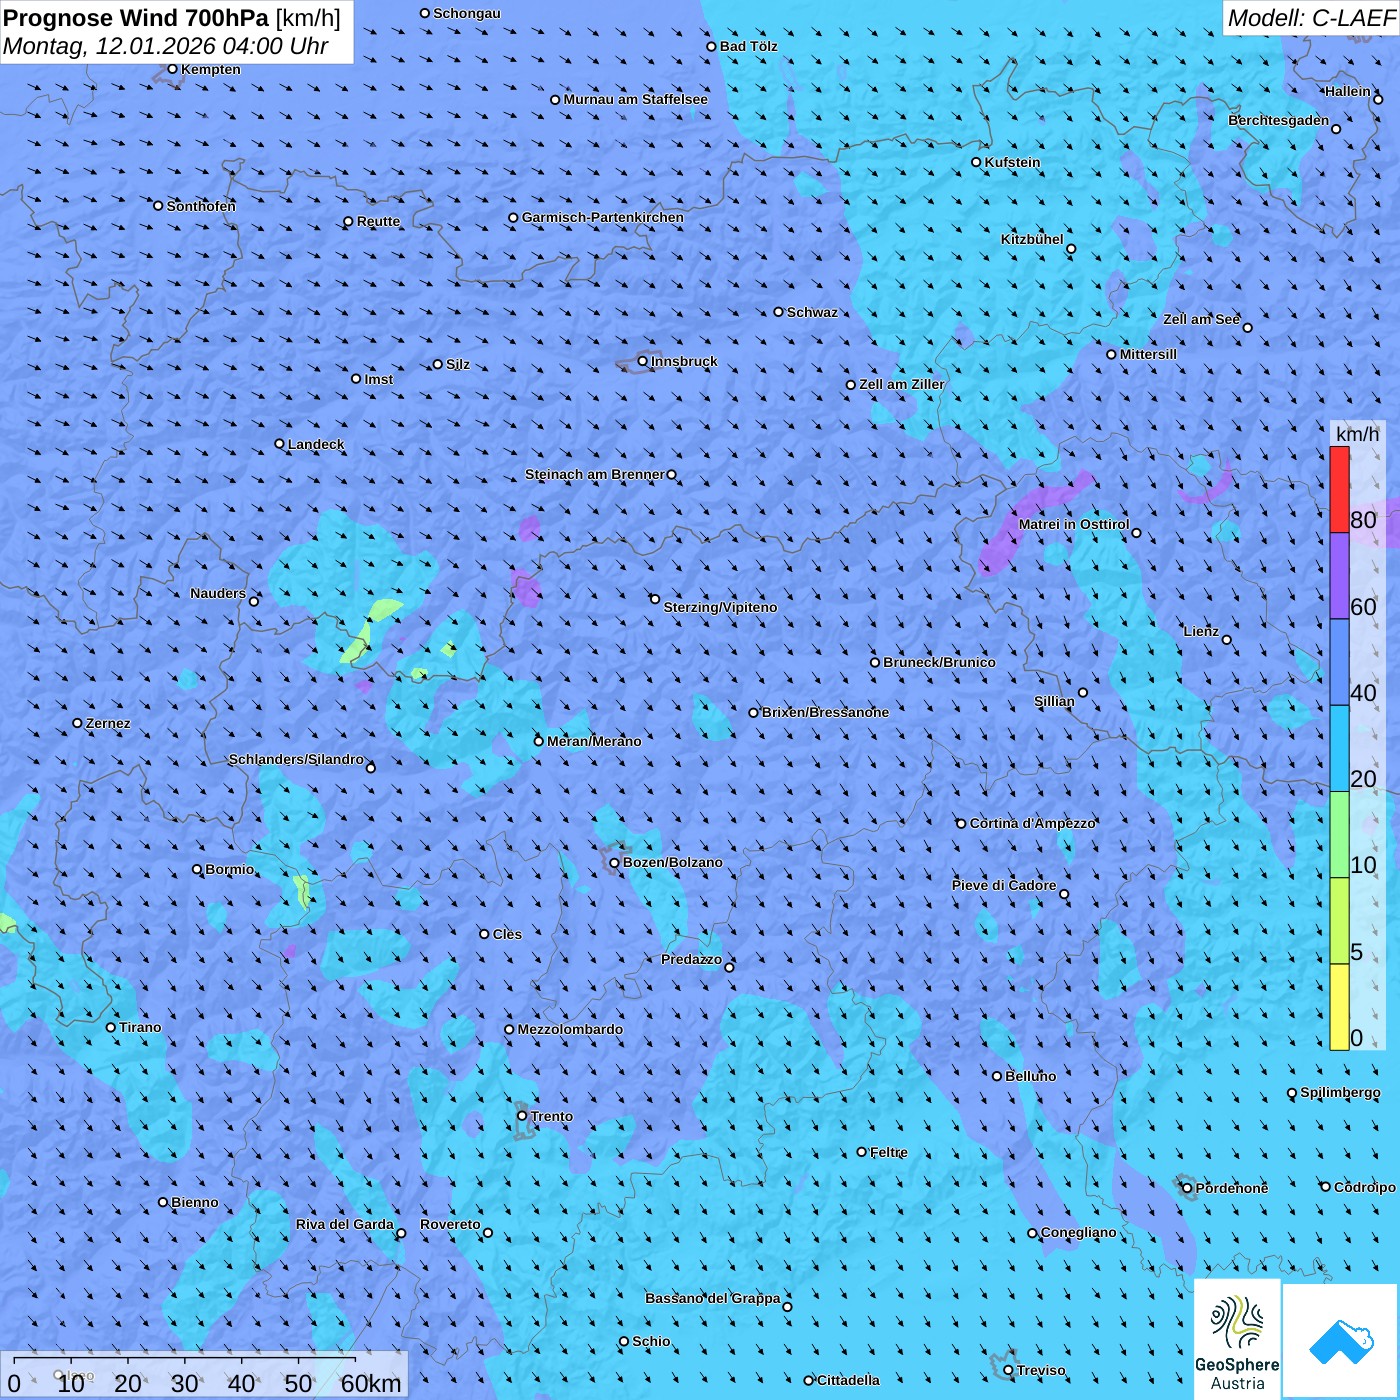1400x1400 pixels.
Task: Click the Pieve di Cadore label
Action: click(1004, 885)
